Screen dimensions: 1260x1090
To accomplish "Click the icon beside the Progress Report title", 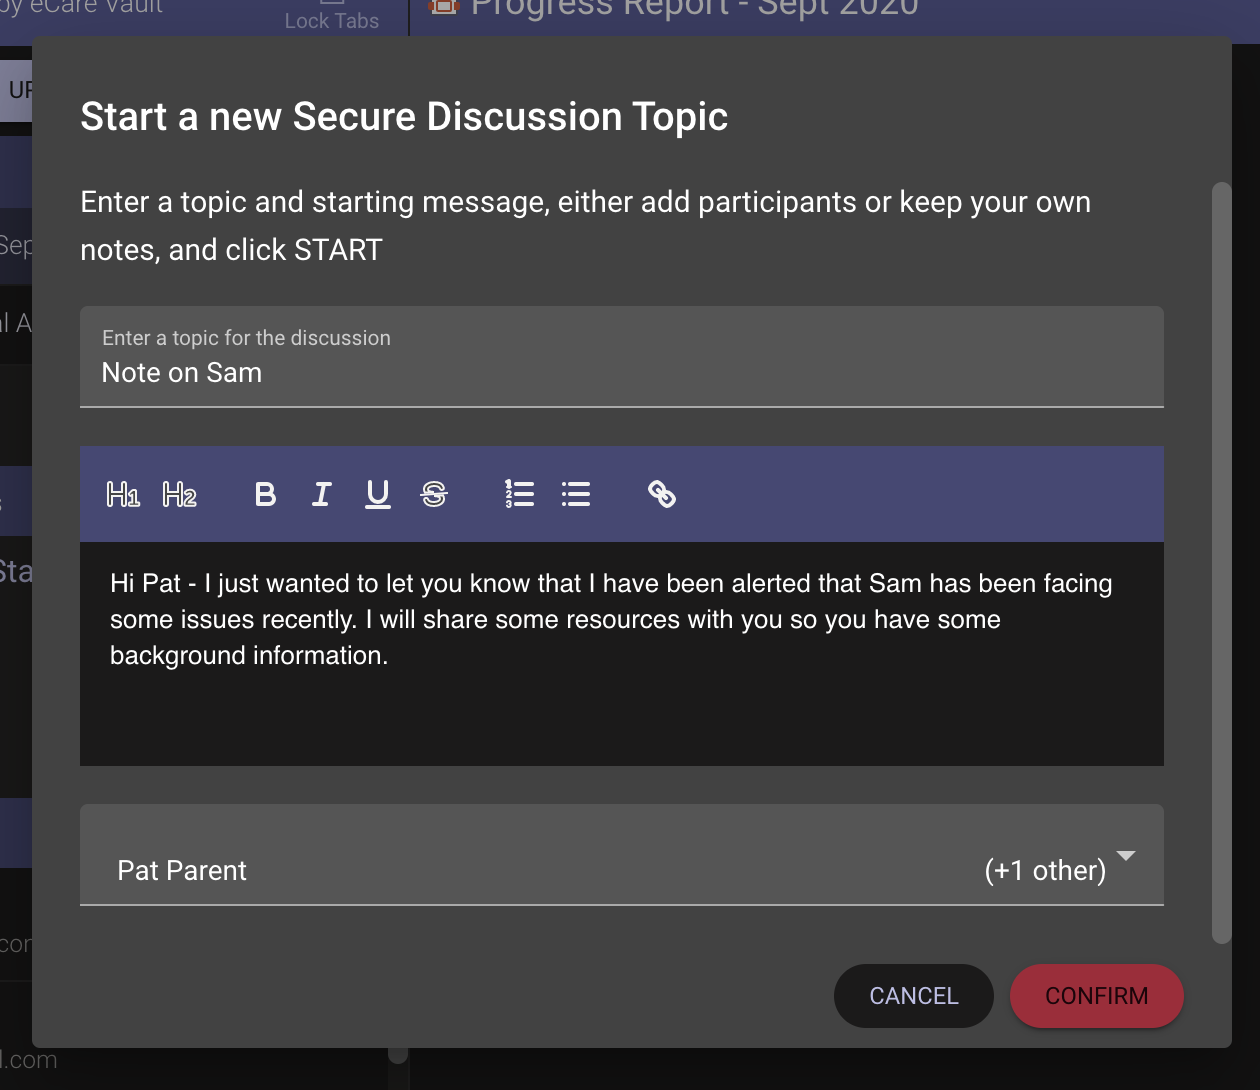I will (x=443, y=7).
